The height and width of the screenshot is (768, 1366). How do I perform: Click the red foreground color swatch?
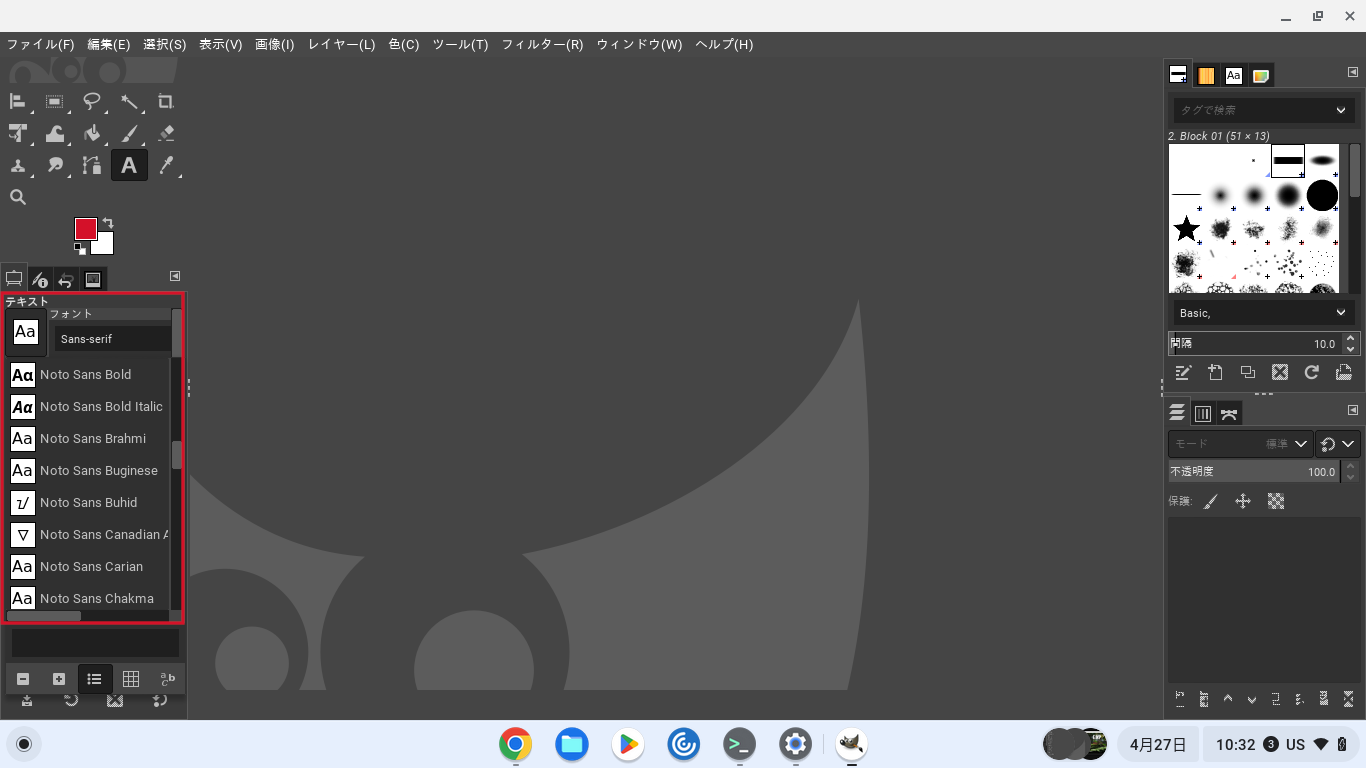click(x=85, y=229)
